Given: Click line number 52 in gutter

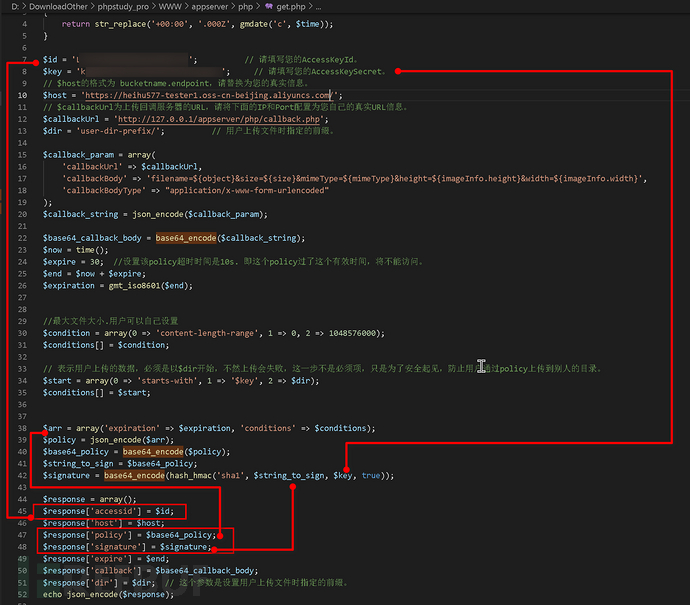Looking at the screenshot, I should (22, 594).
